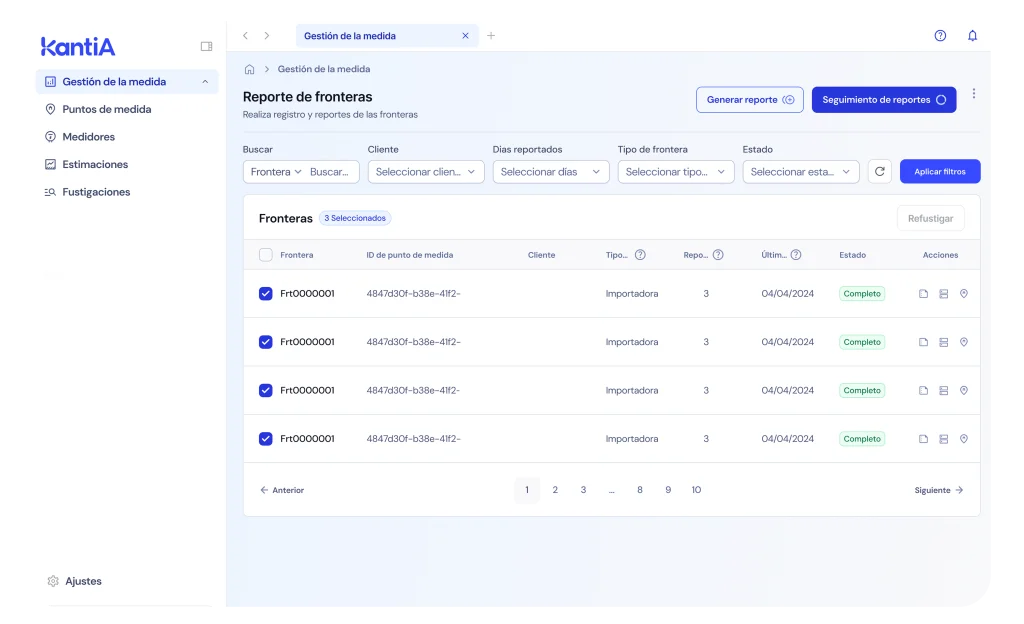
Task: Open the help question mark icon
Action: [x=940, y=36]
